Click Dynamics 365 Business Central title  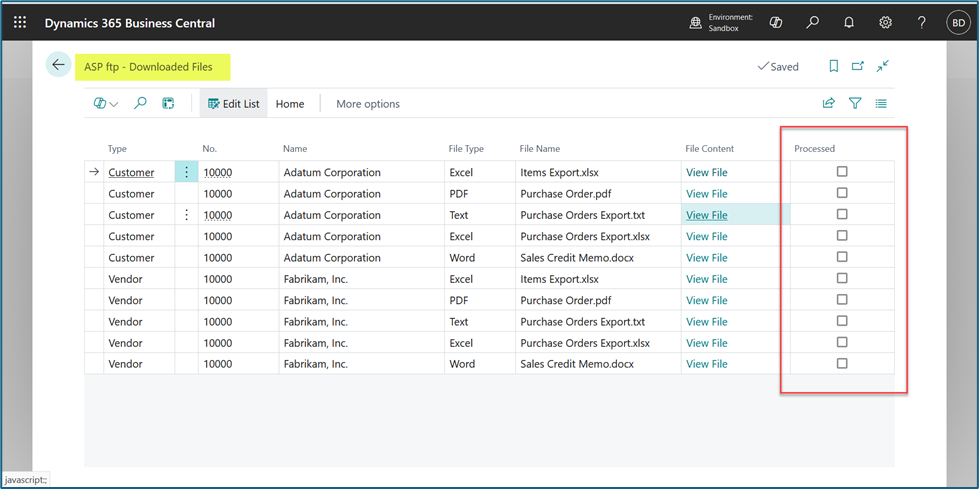(130, 23)
